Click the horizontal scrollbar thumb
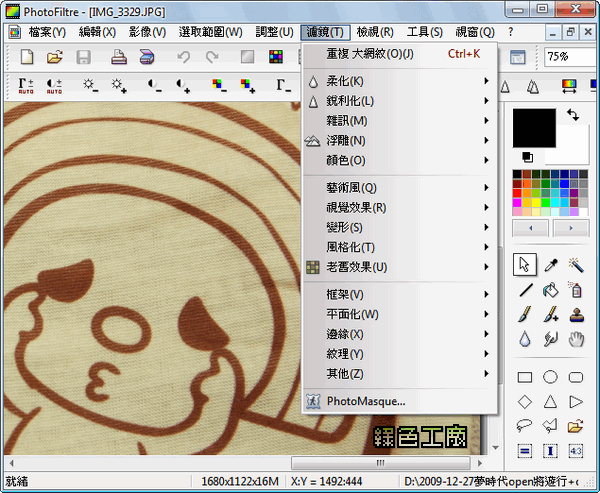Screen dimensions: 600x493 pyautogui.click(x=380, y=463)
